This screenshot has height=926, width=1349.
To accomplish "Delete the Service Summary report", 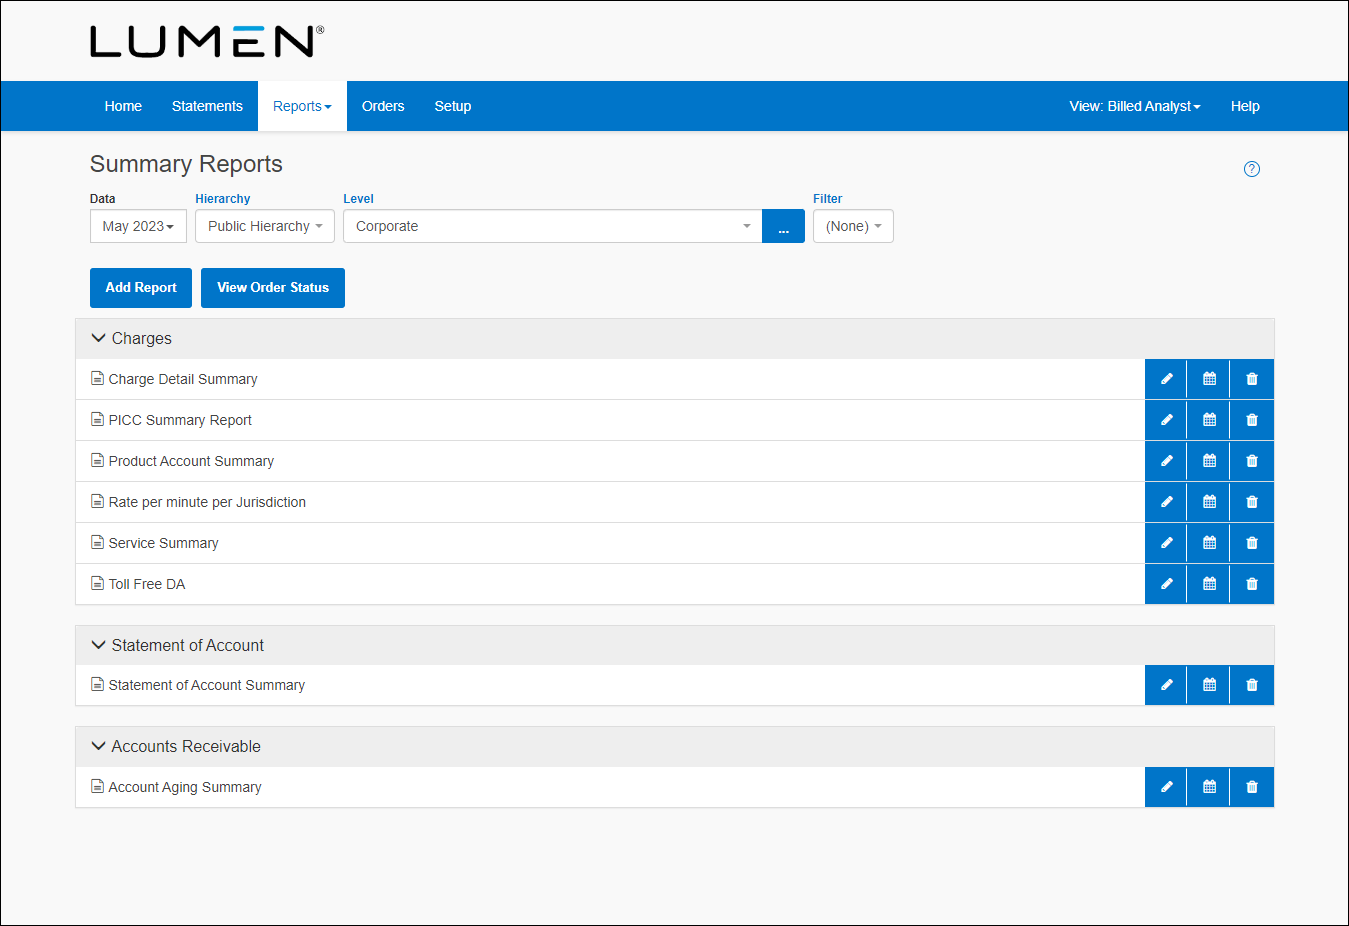I will [x=1252, y=543].
